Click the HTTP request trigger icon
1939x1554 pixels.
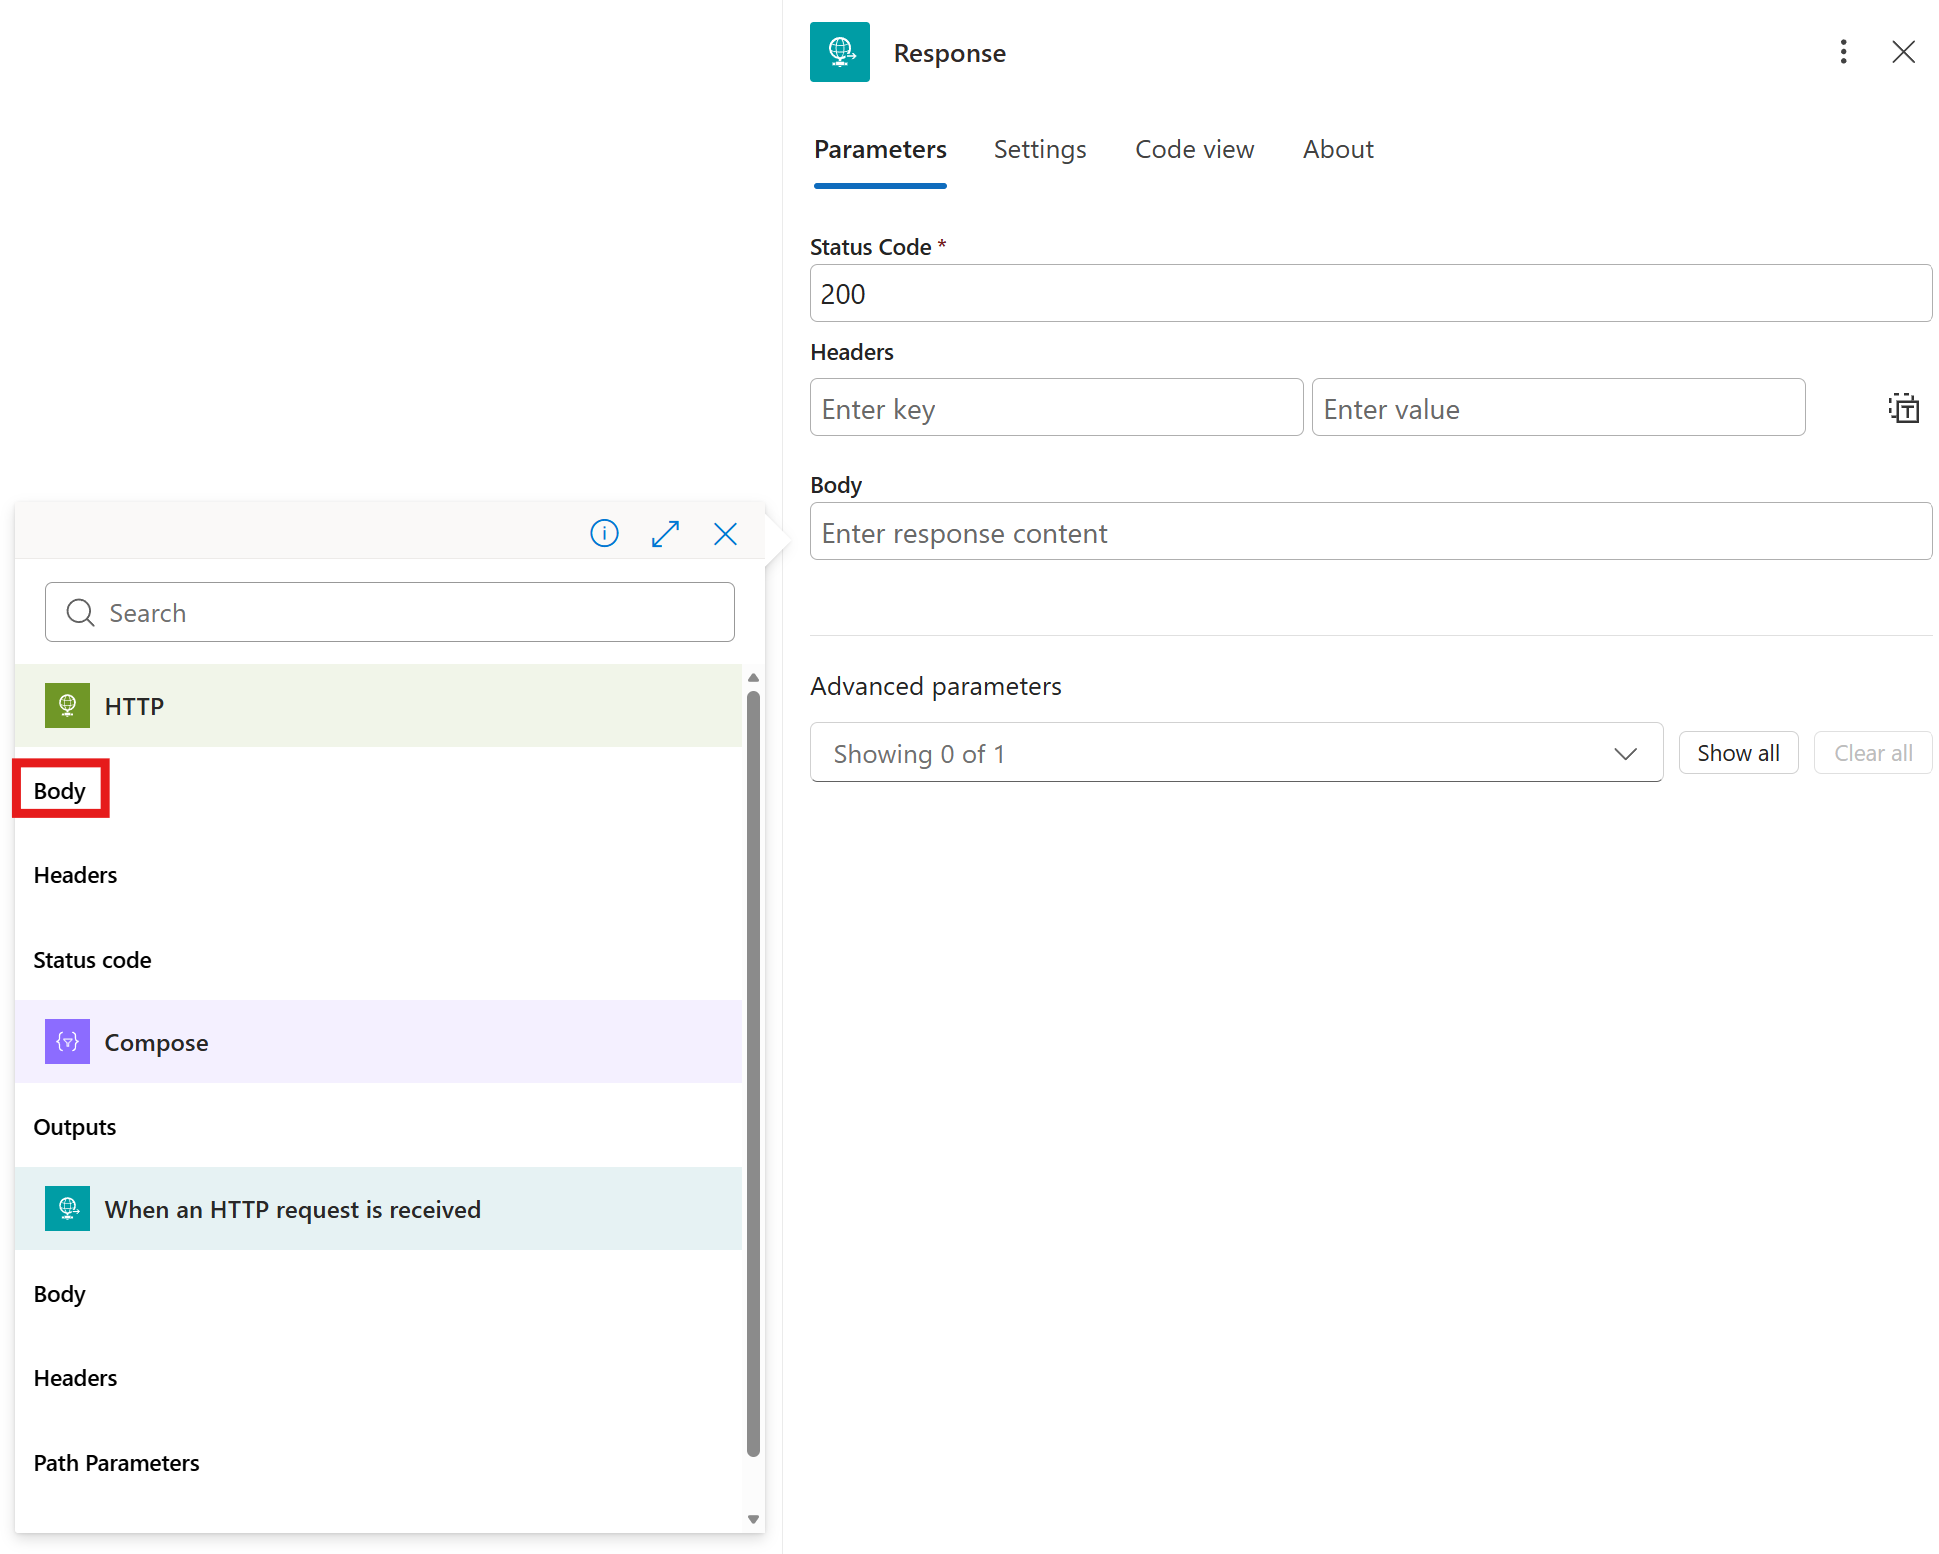(67, 1209)
